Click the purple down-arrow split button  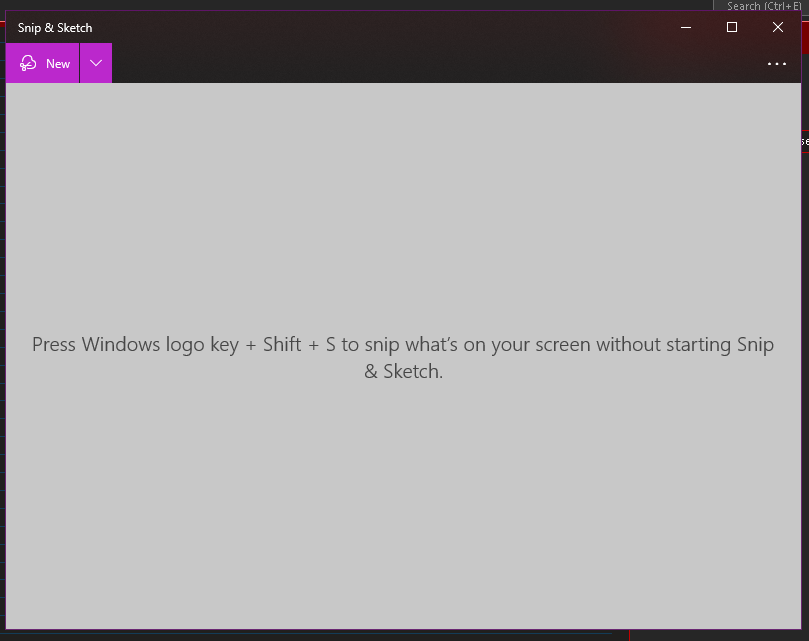point(96,63)
